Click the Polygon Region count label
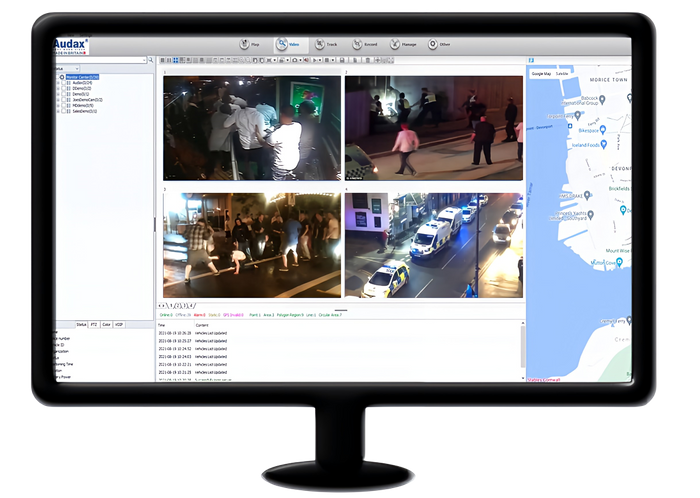The width and height of the screenshot is (700, 498). click(x=290, y=315)
